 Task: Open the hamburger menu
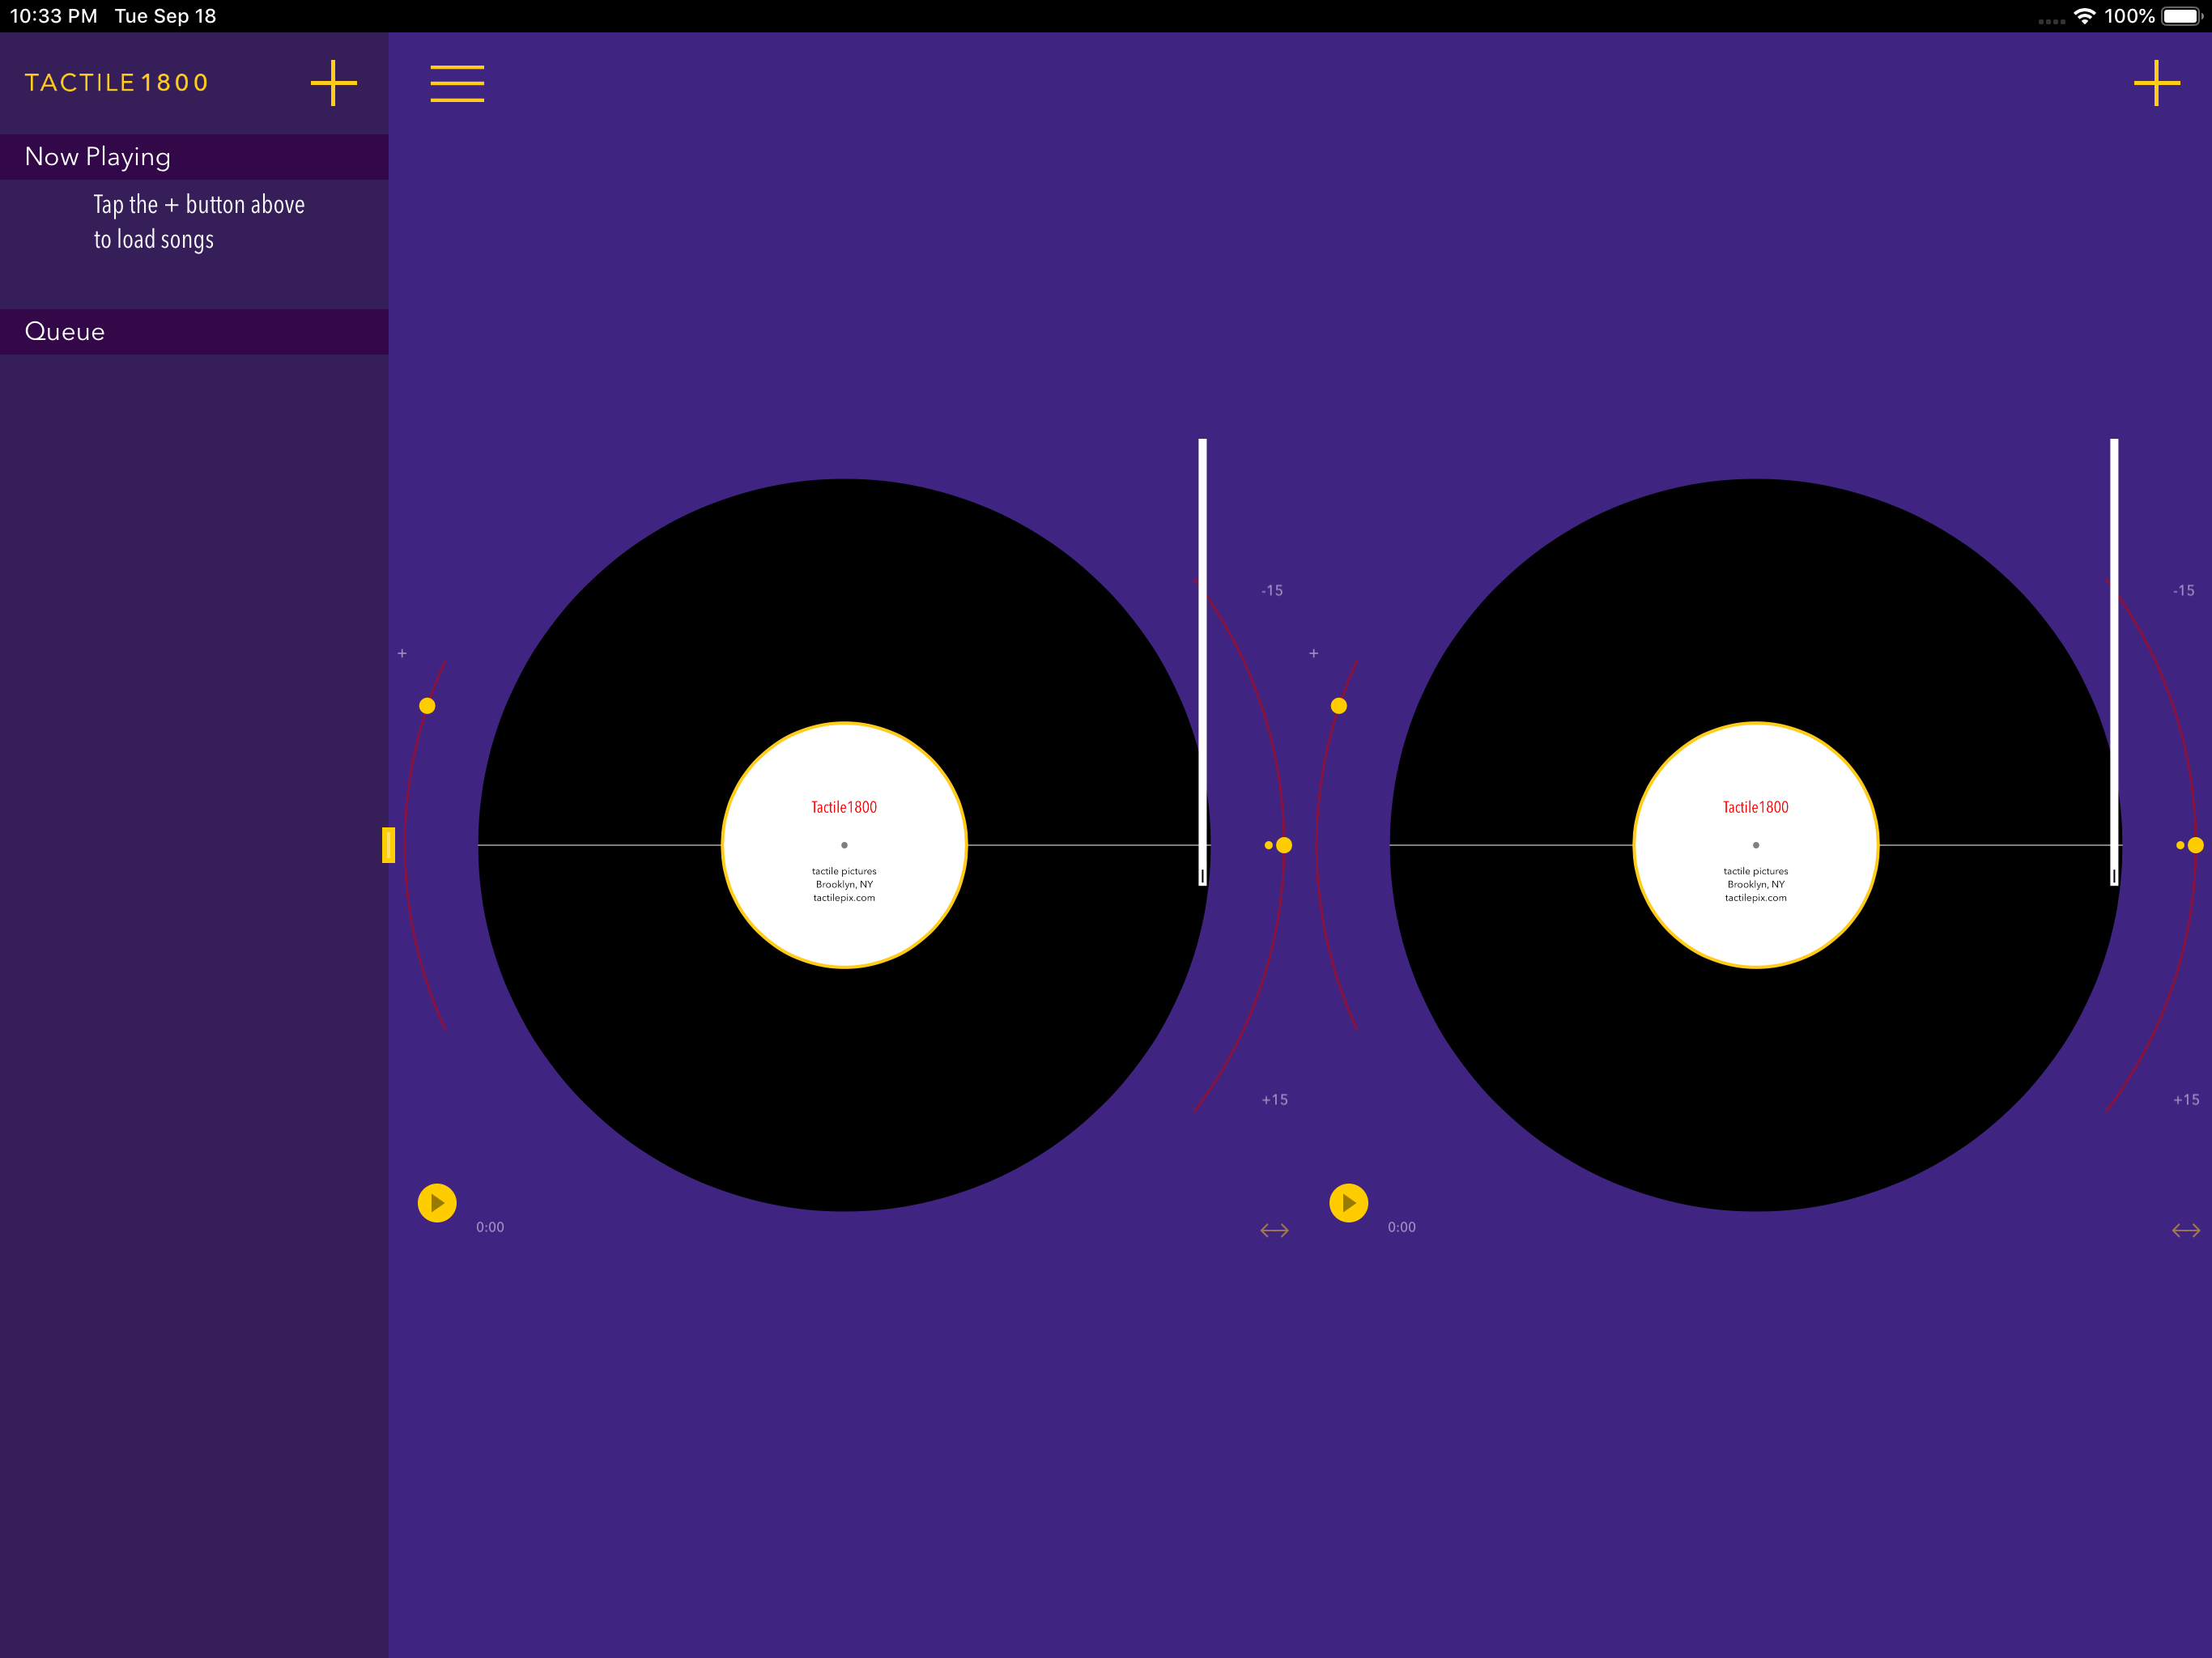click(457, 85)
